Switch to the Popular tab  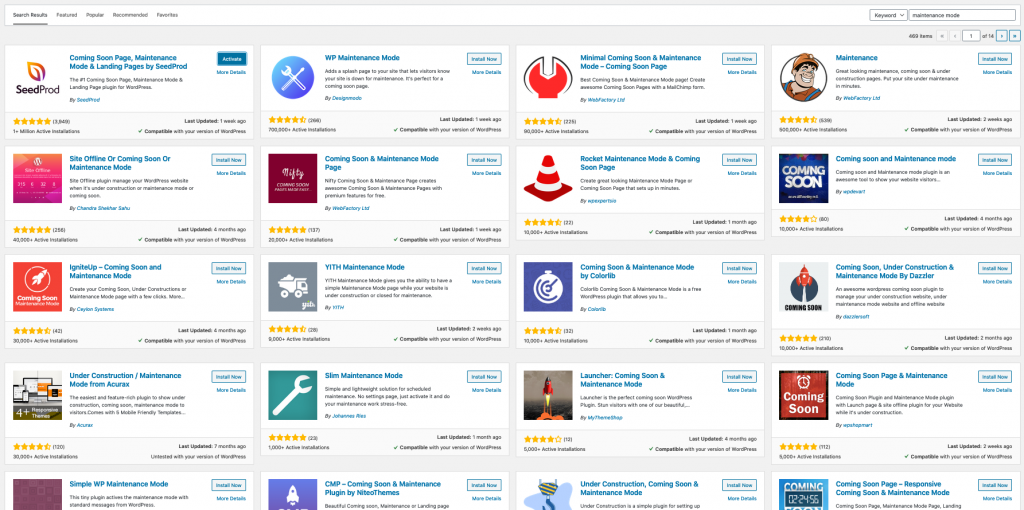click(x=95, y=14)
